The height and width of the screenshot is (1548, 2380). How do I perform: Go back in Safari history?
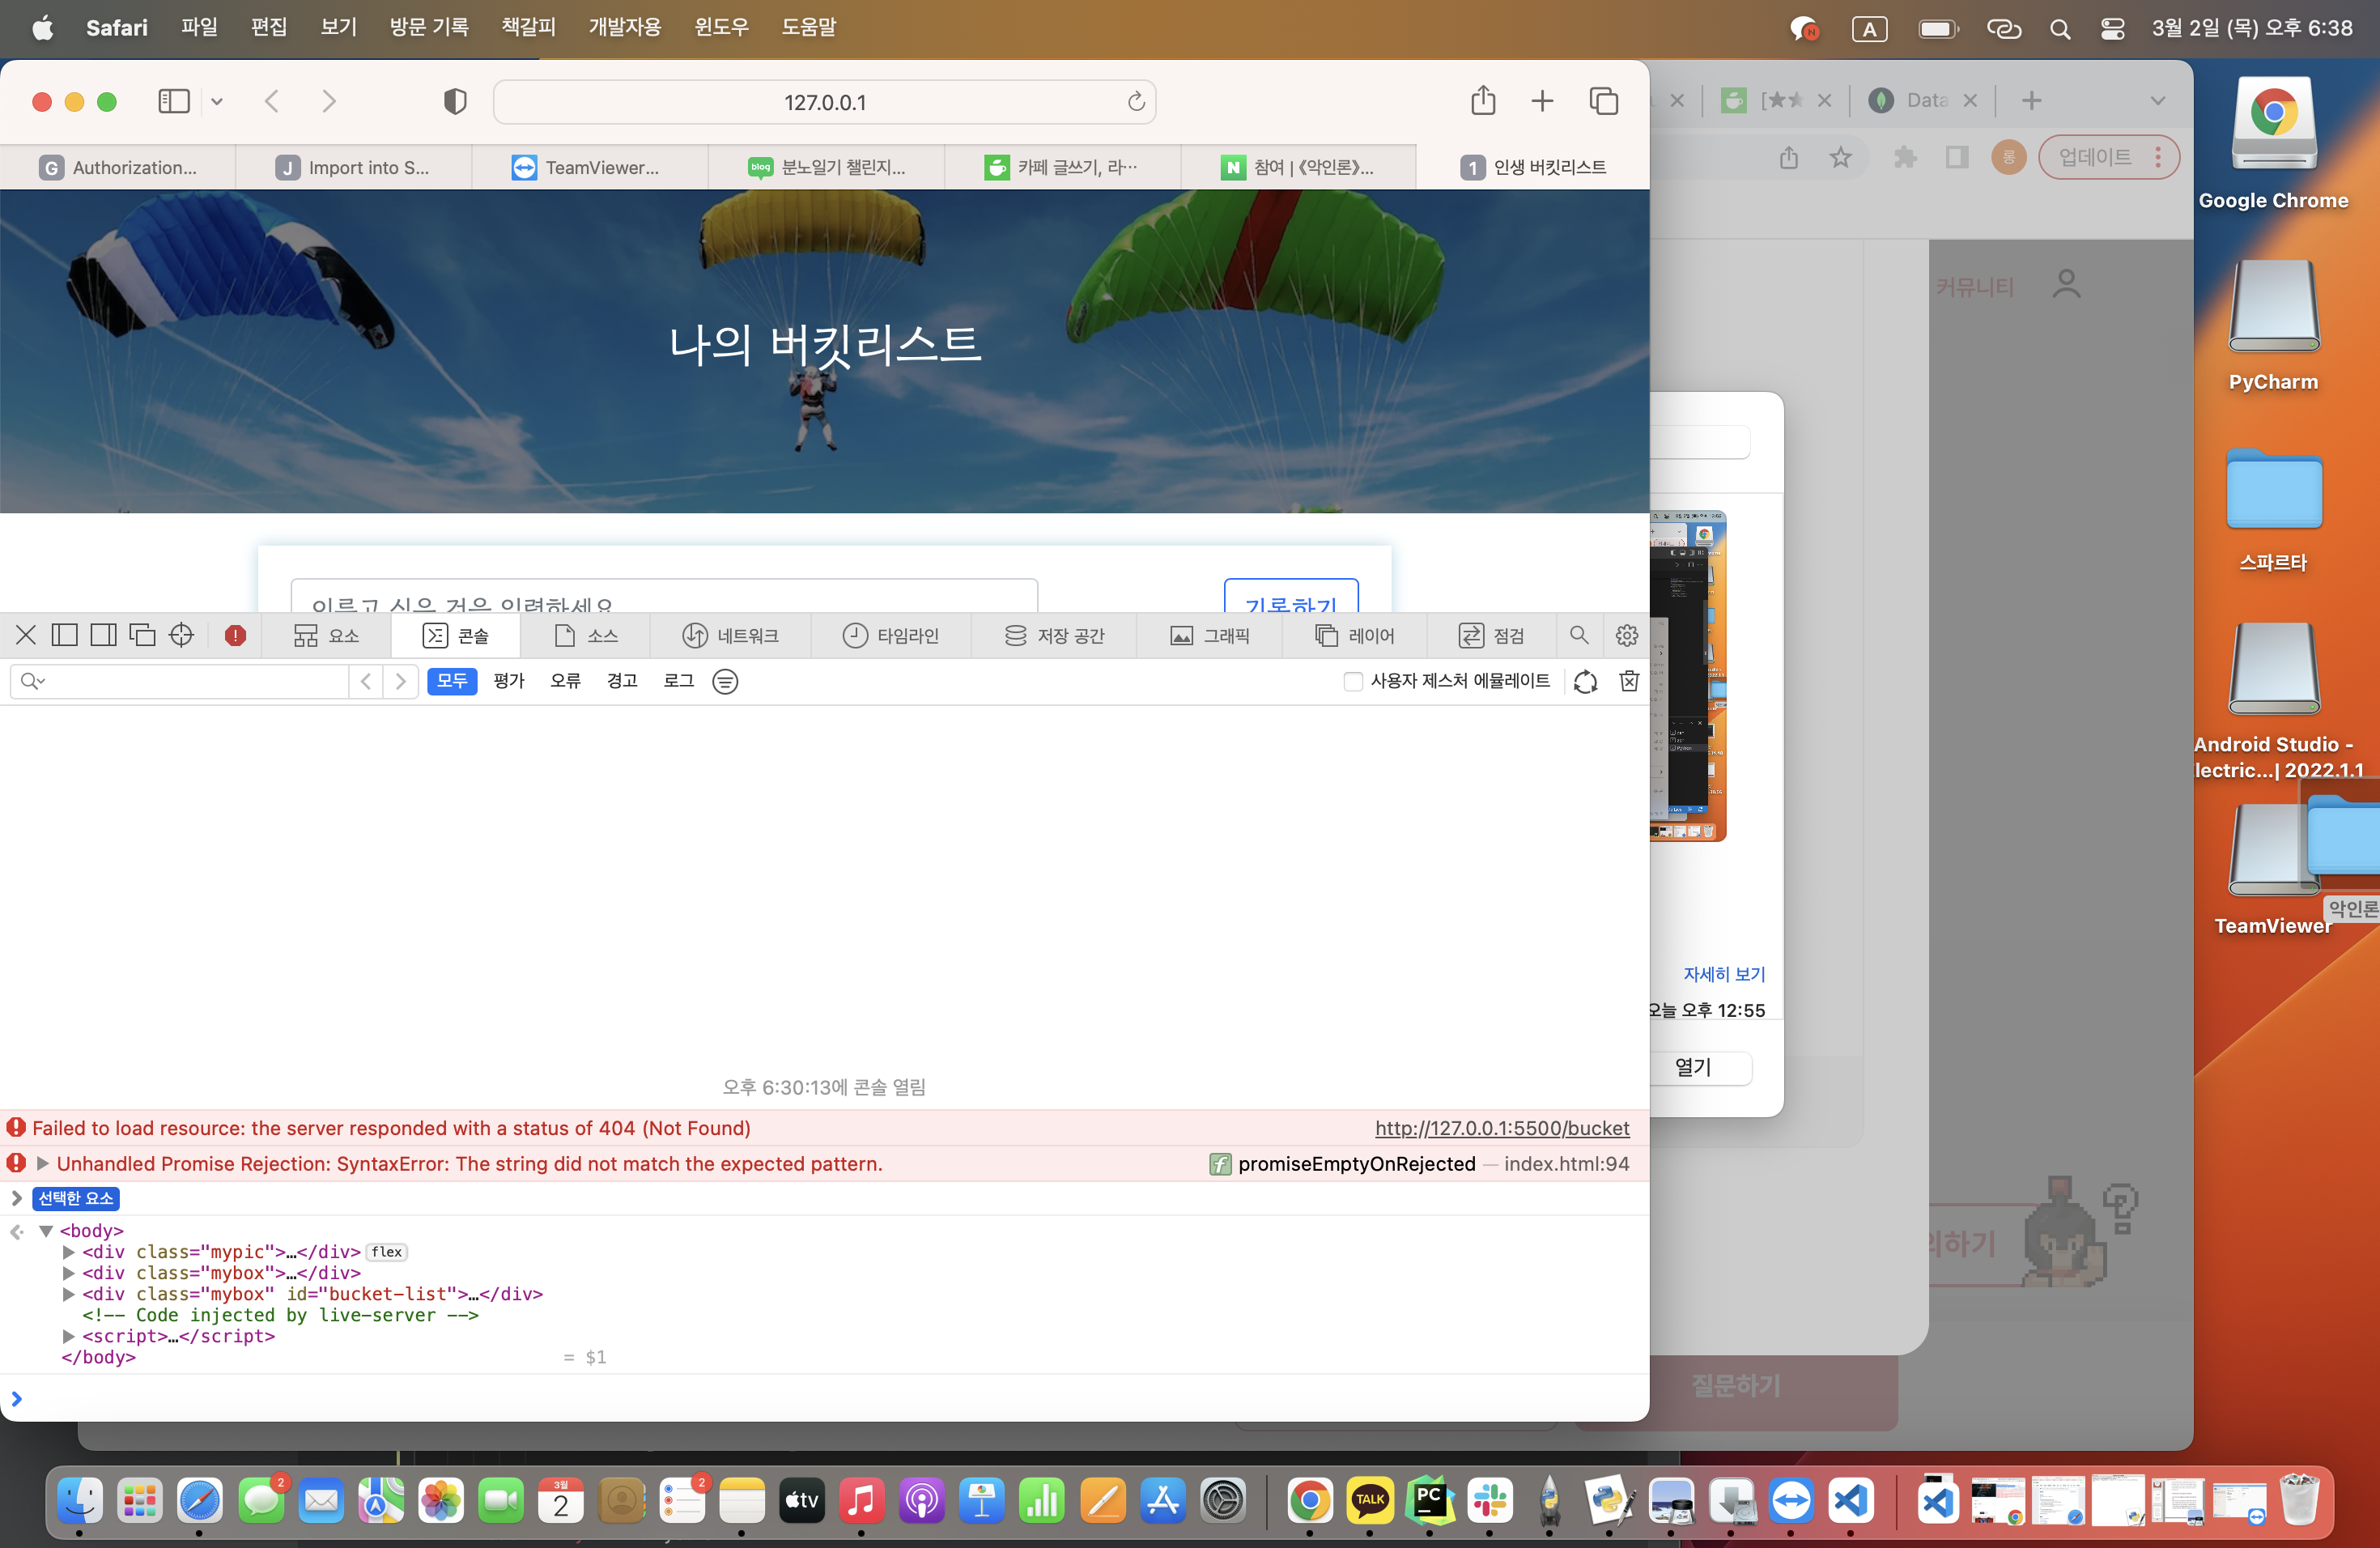(272, 101)
